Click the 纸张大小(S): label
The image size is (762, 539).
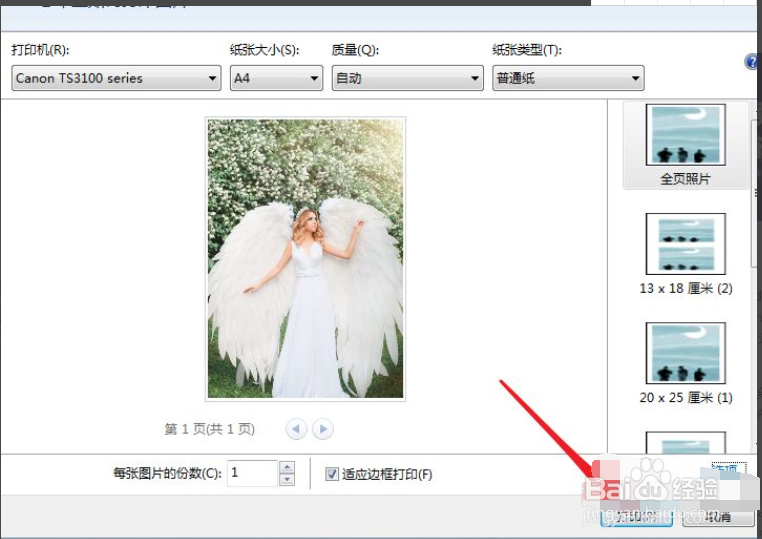pos(264,50)
